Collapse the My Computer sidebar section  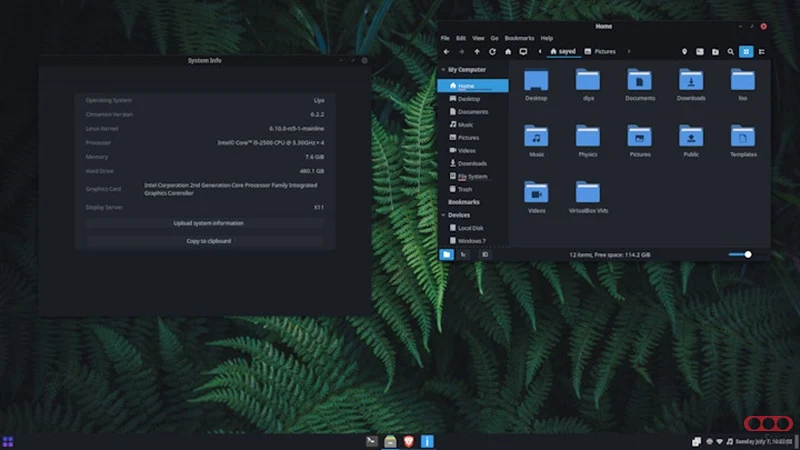tap(443, 70)
